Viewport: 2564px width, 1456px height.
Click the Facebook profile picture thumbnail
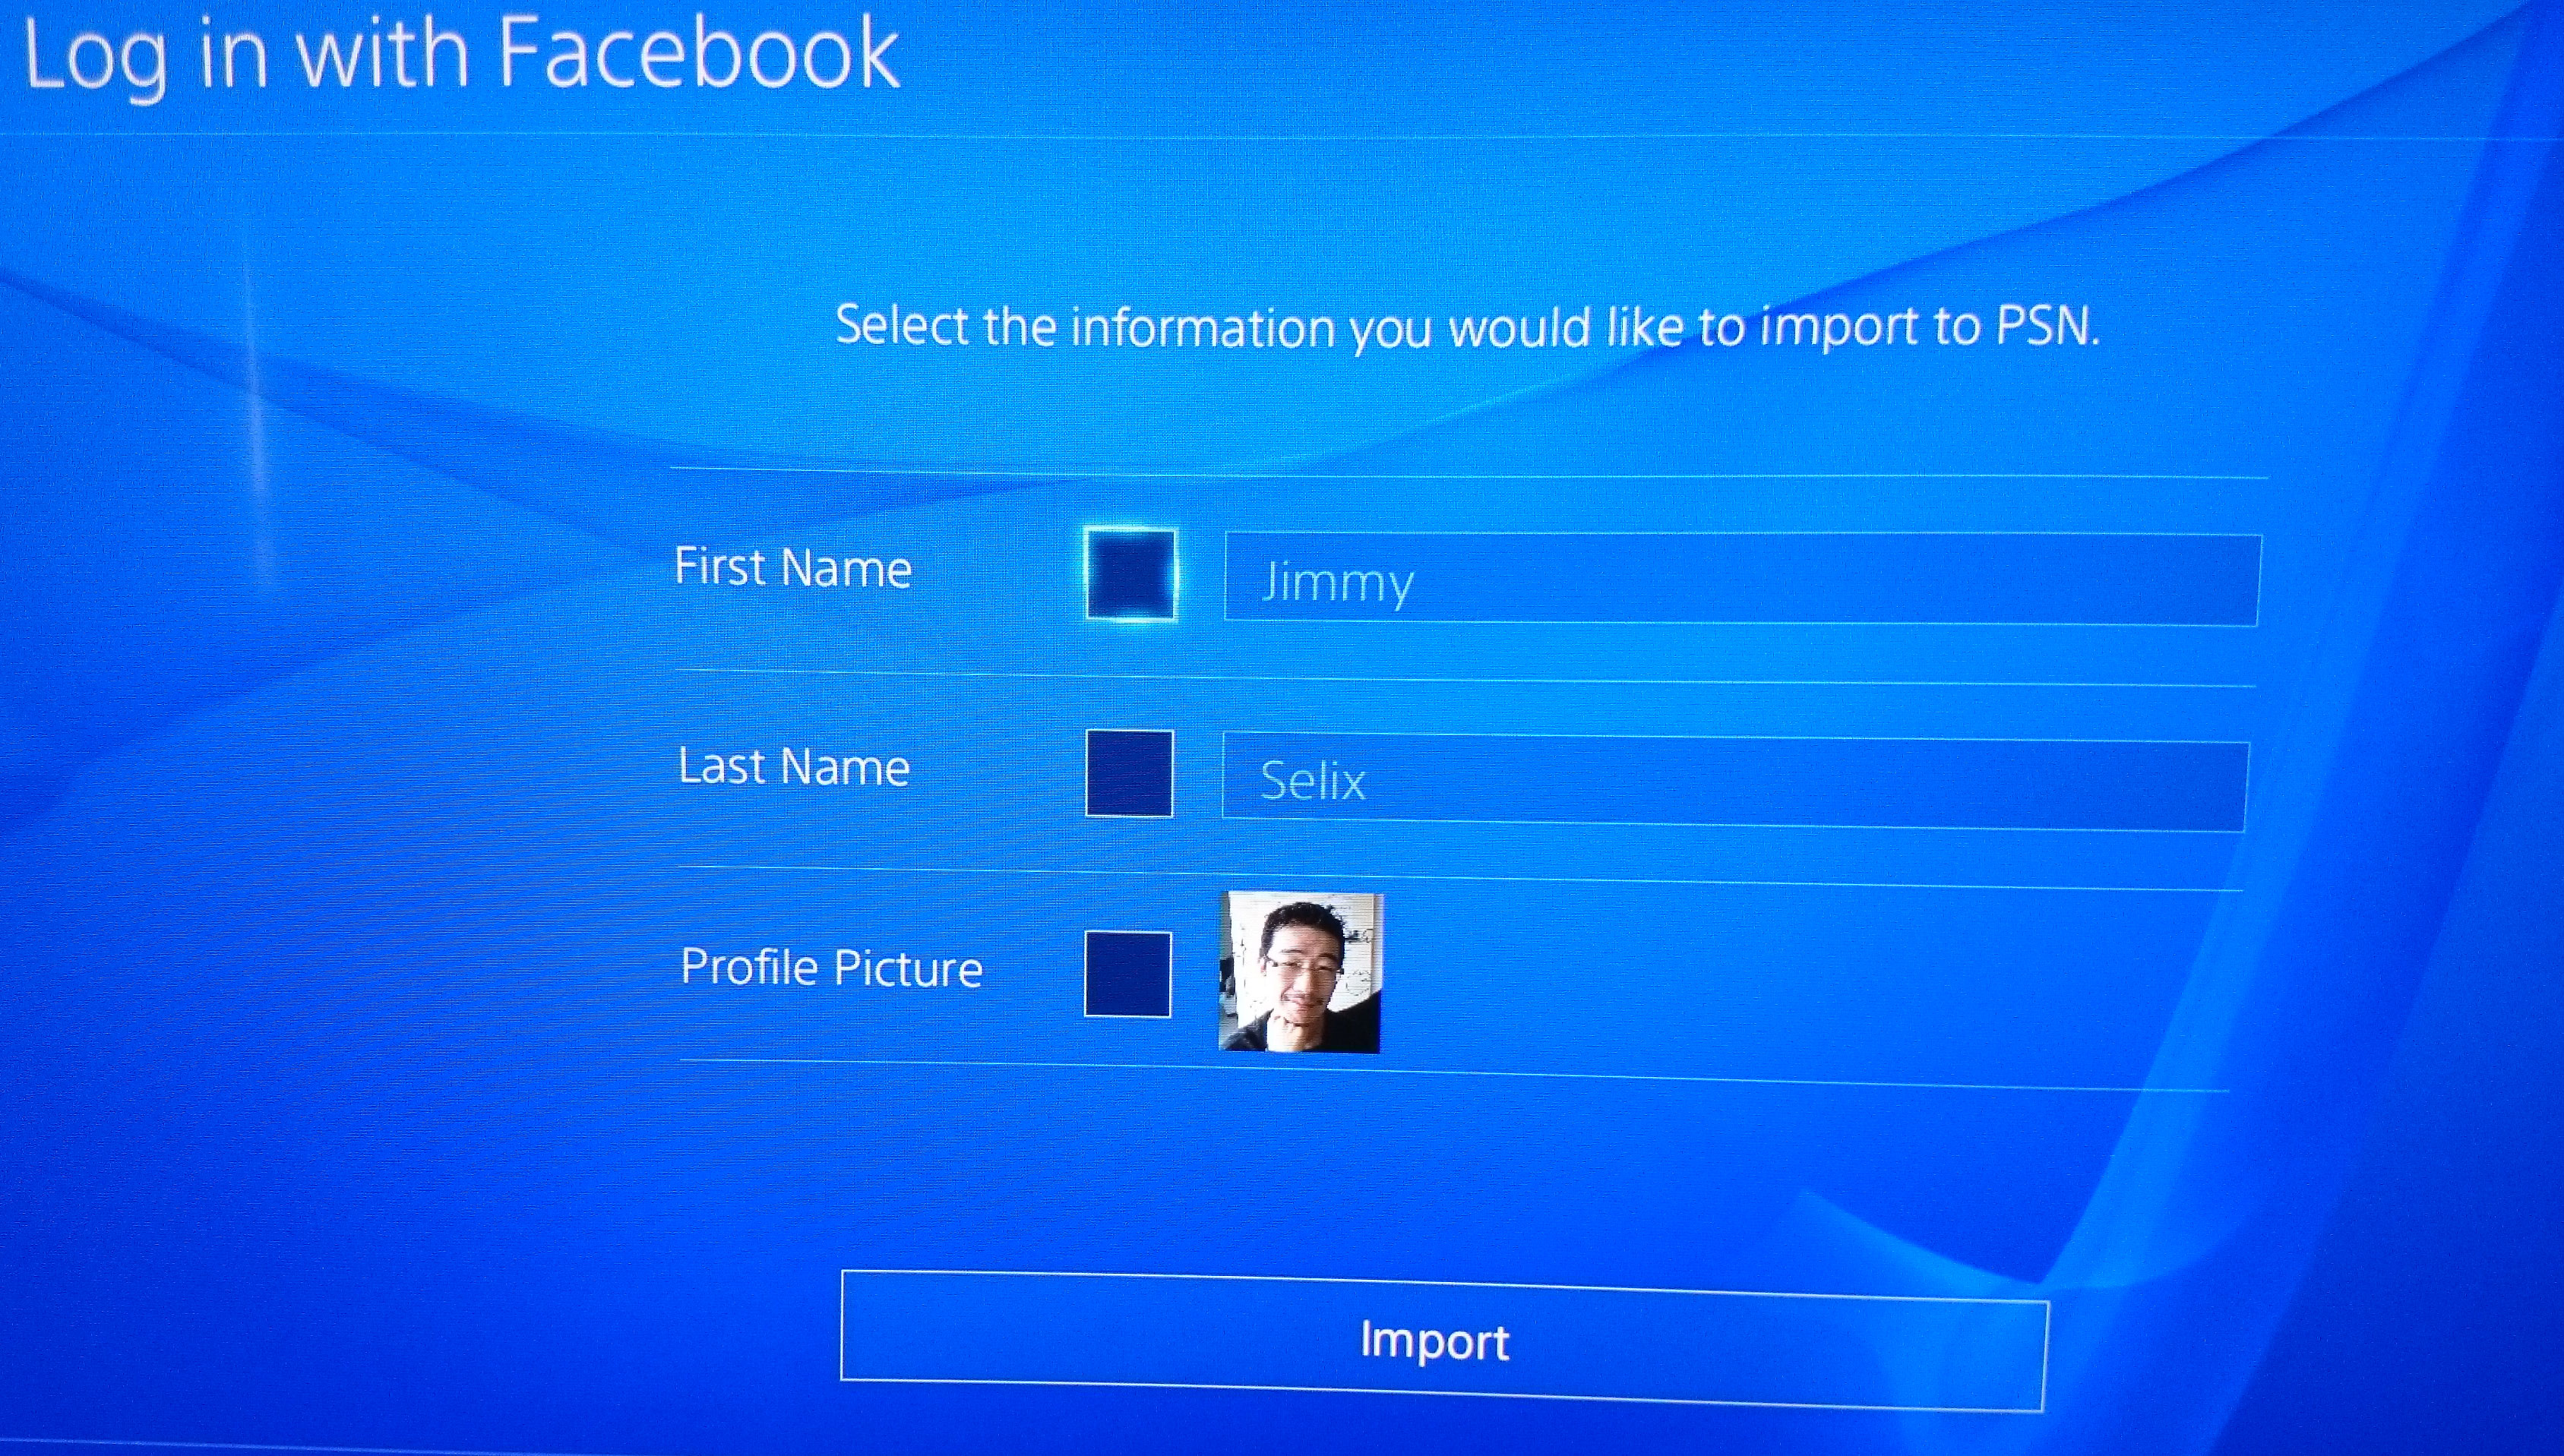click(x=1300, y=972)
